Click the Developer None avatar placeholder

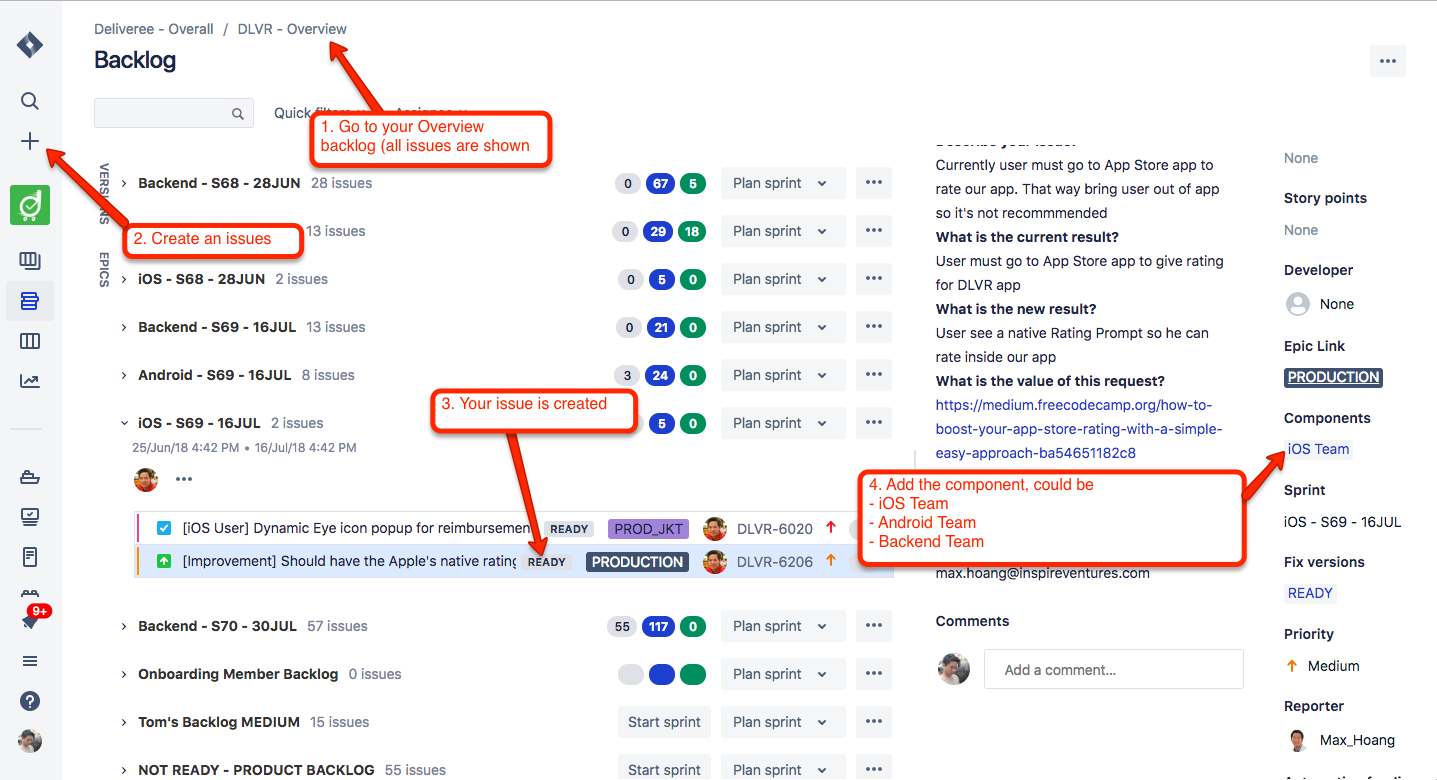1298,304
